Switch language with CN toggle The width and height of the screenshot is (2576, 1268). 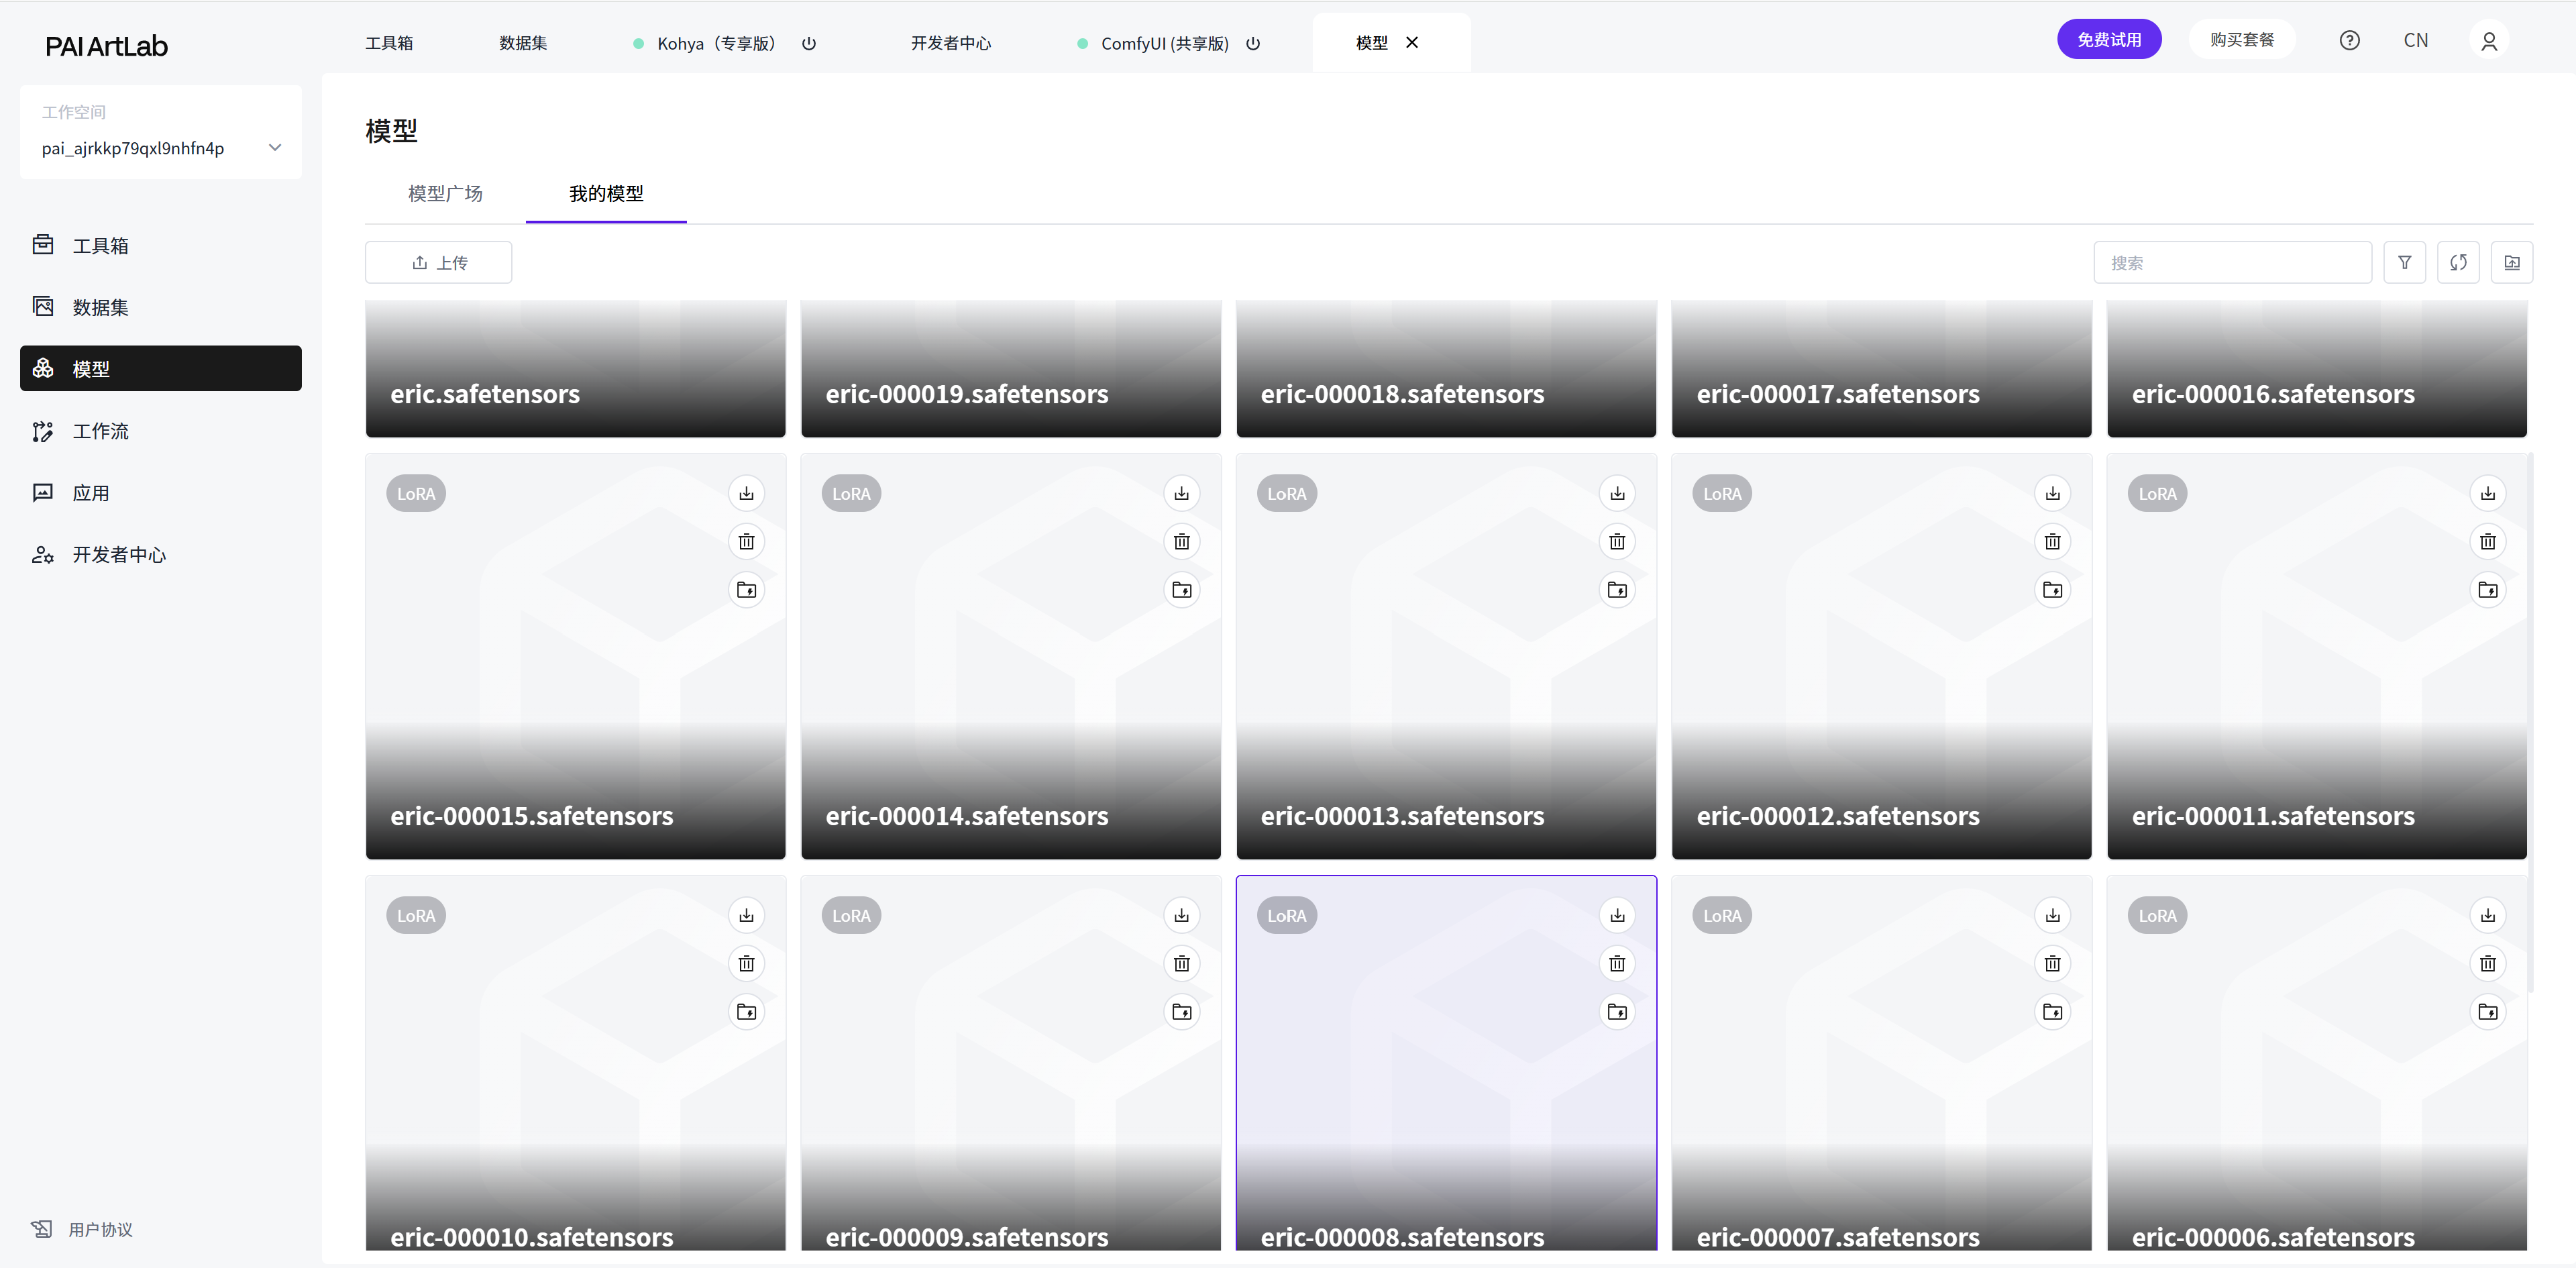click(x=2415, y=40)
